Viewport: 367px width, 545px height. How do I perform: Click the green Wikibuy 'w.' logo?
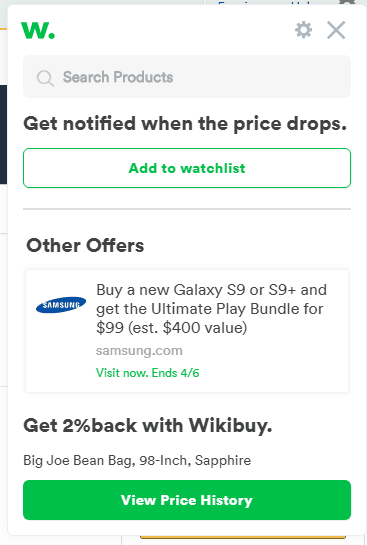pyautogui.click(x=38, y=30)
